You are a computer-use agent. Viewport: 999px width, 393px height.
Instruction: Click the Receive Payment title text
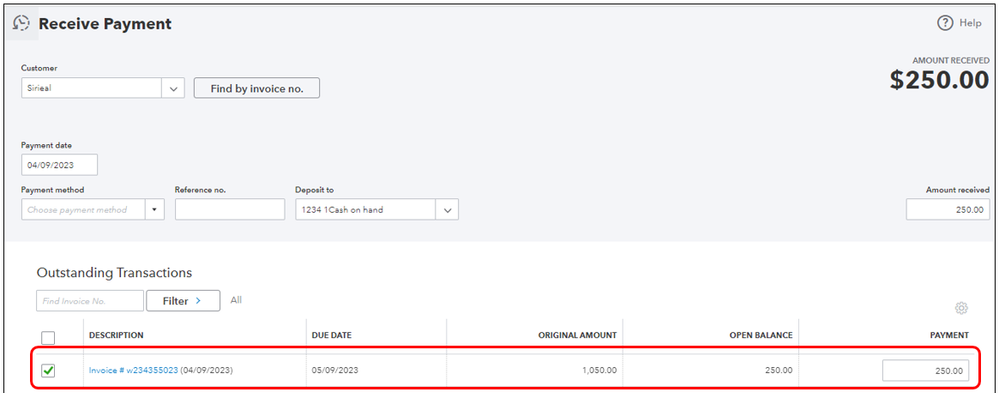coord(105,24)
